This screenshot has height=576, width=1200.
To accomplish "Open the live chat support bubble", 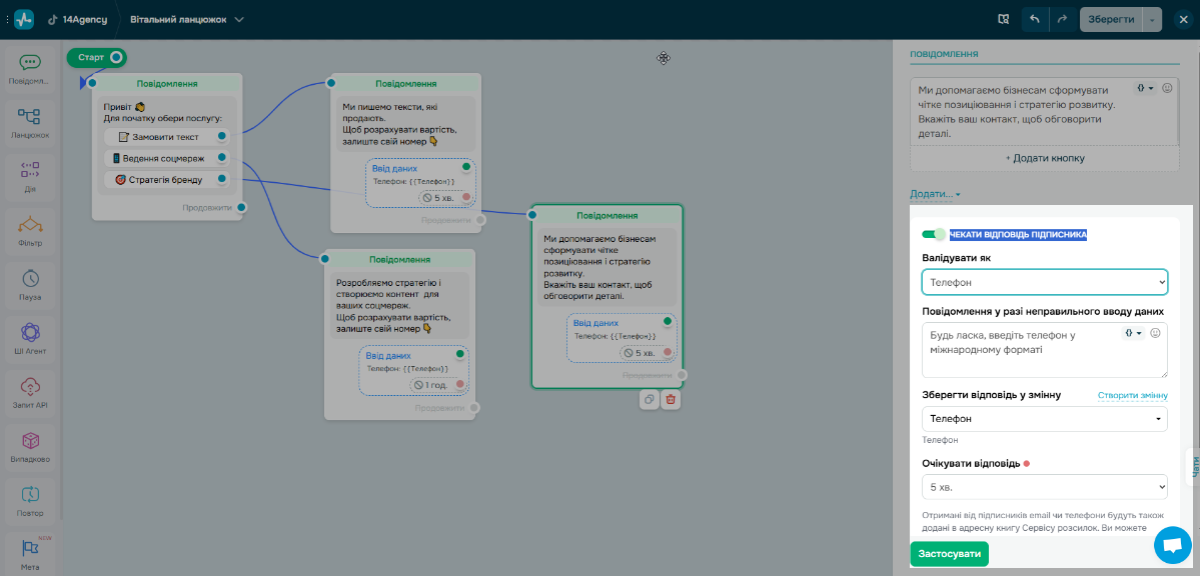I will pyautogui.click(x=1172, y=545).
